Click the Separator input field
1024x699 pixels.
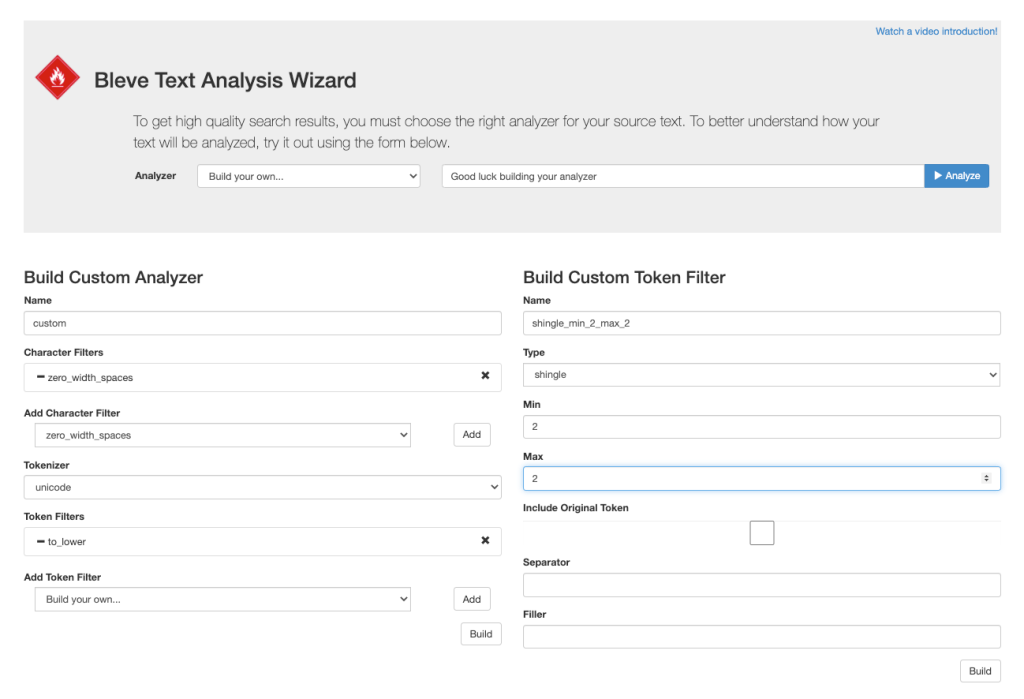(x=761, y=585)
